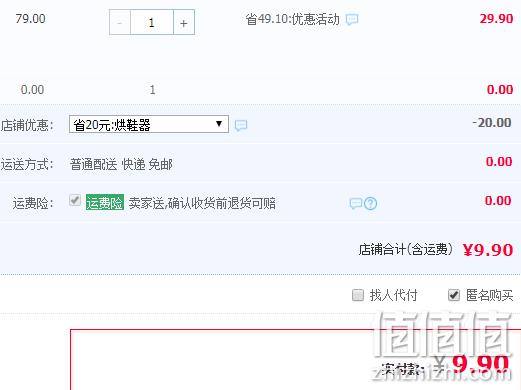Click the 找人代付 label text
Screen dimensions: 521x390
pyautogui.click(x=393, y=295)
